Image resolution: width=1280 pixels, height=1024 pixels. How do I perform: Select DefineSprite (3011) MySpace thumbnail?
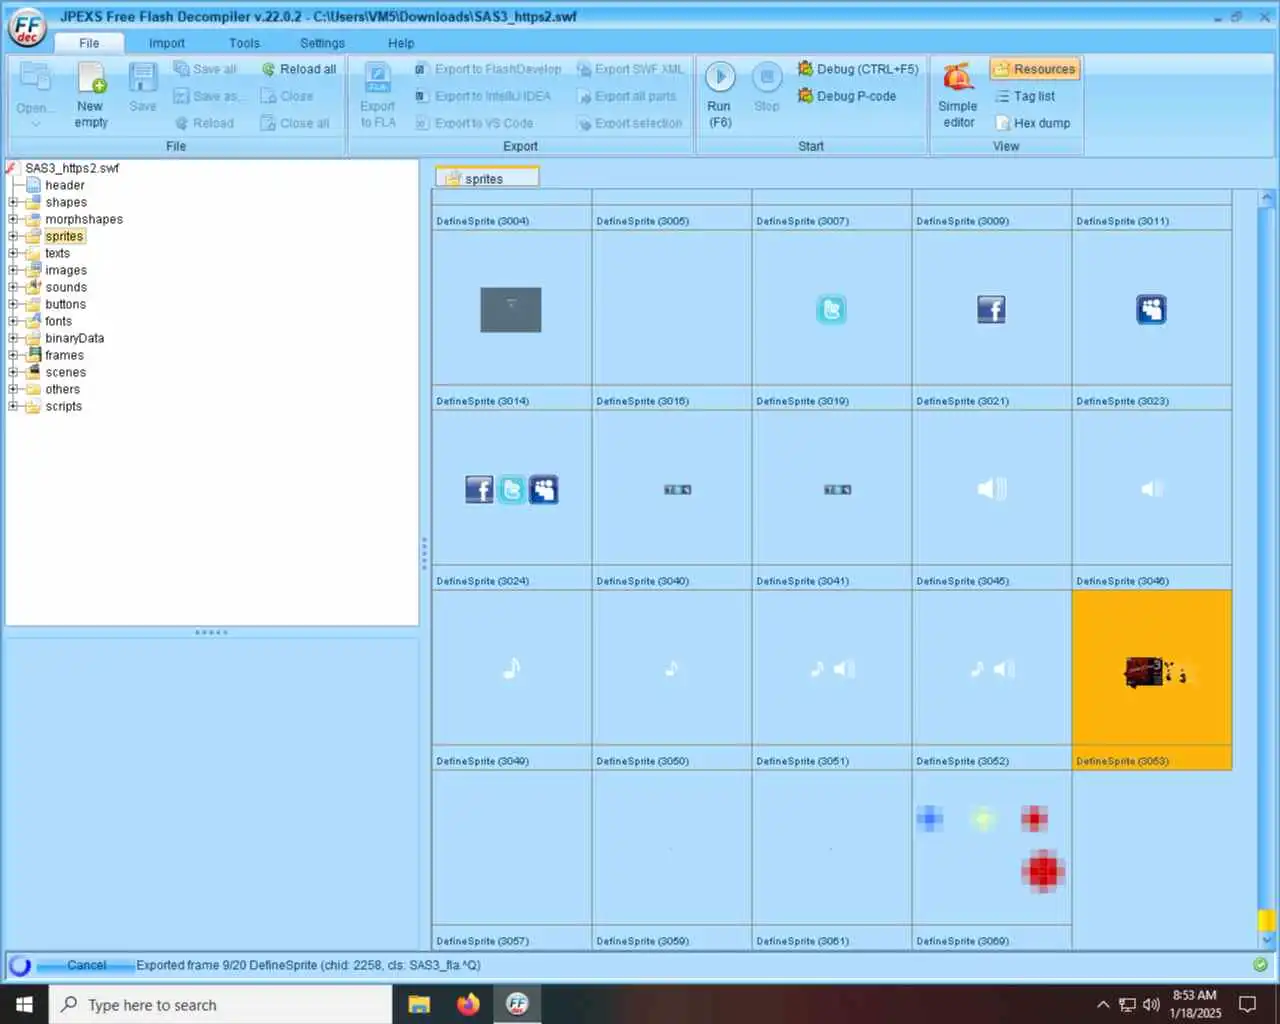pos(1151,308)
